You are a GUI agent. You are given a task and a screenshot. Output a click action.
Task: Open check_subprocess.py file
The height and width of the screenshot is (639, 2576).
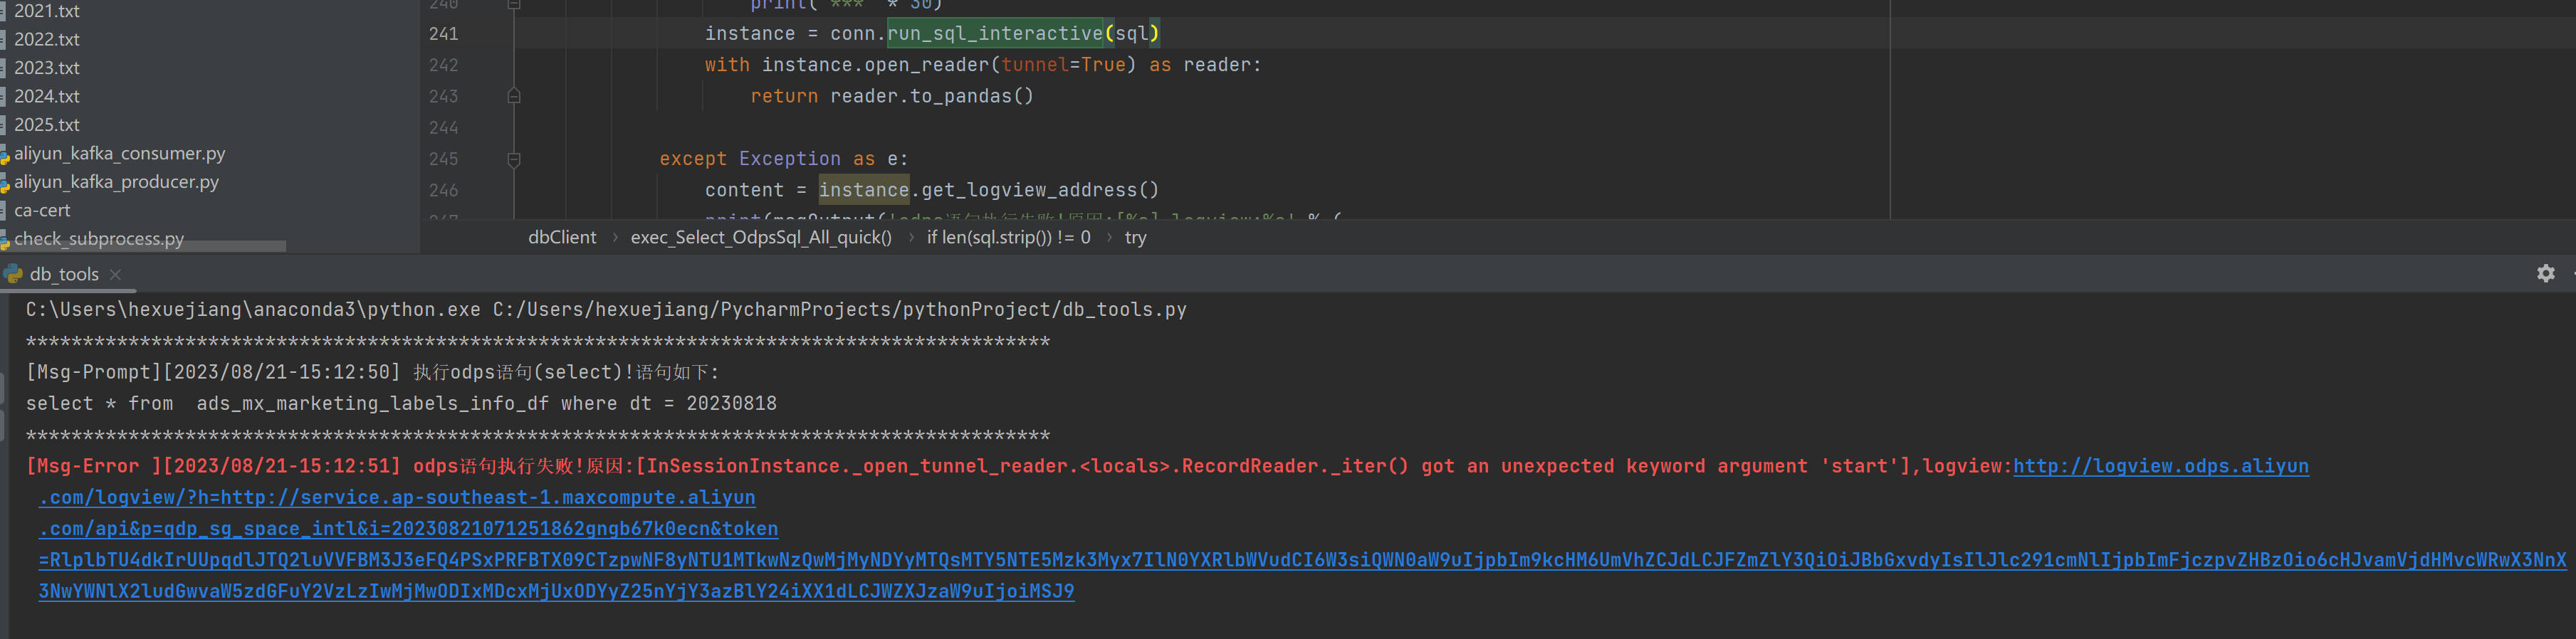[99, 239]
